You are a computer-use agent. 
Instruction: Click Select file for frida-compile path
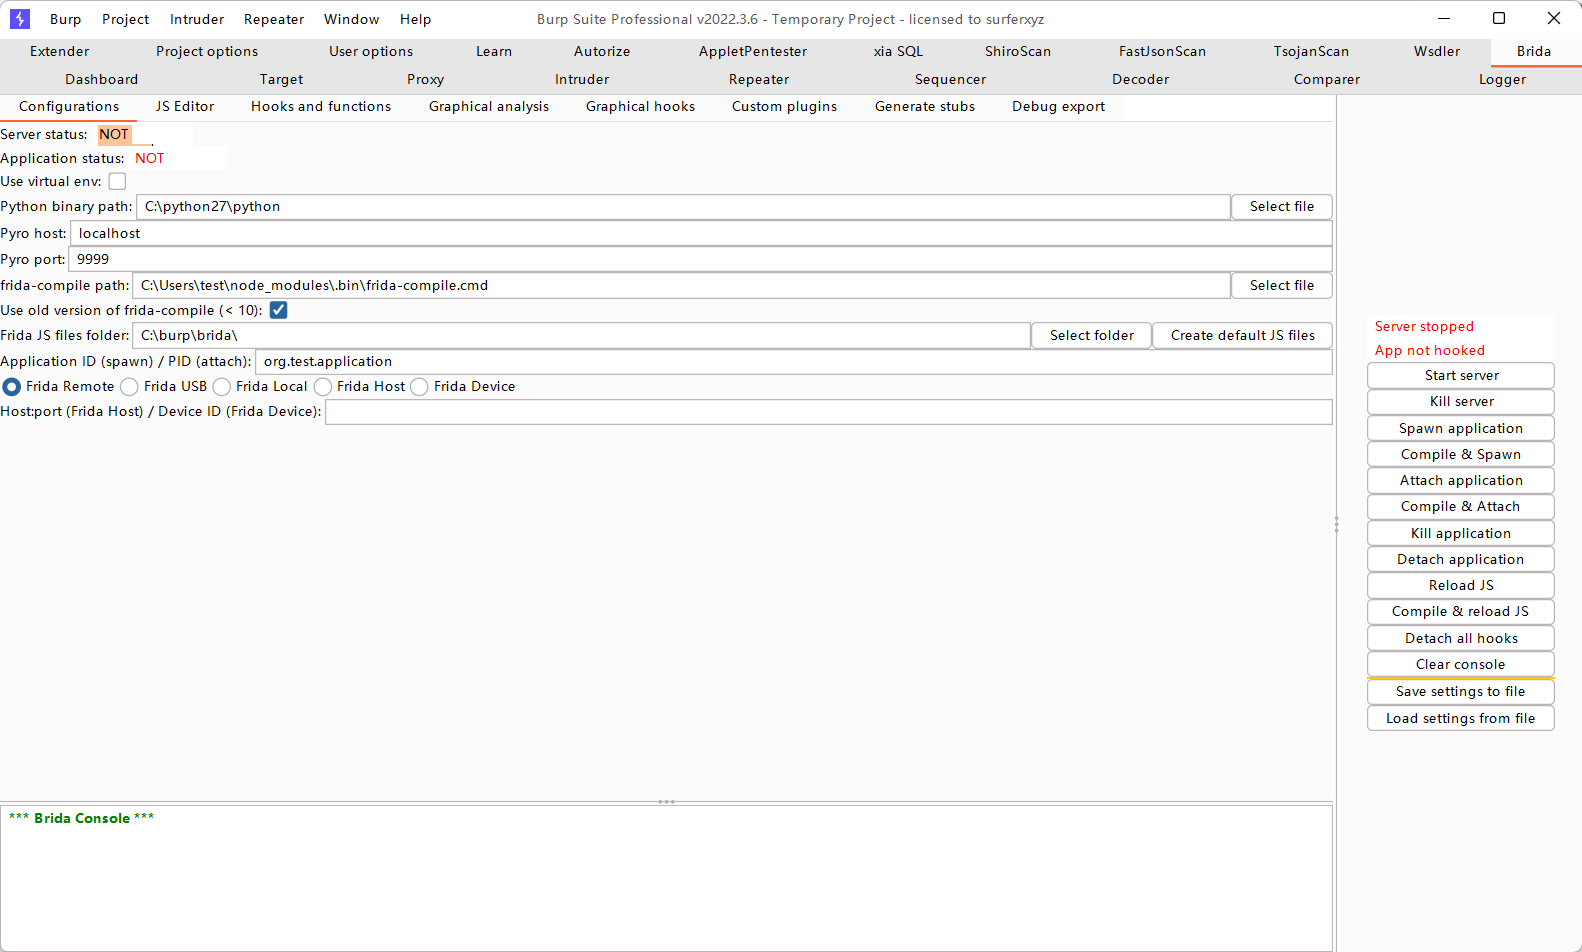pyautogui.click(x=1282, y=286)
